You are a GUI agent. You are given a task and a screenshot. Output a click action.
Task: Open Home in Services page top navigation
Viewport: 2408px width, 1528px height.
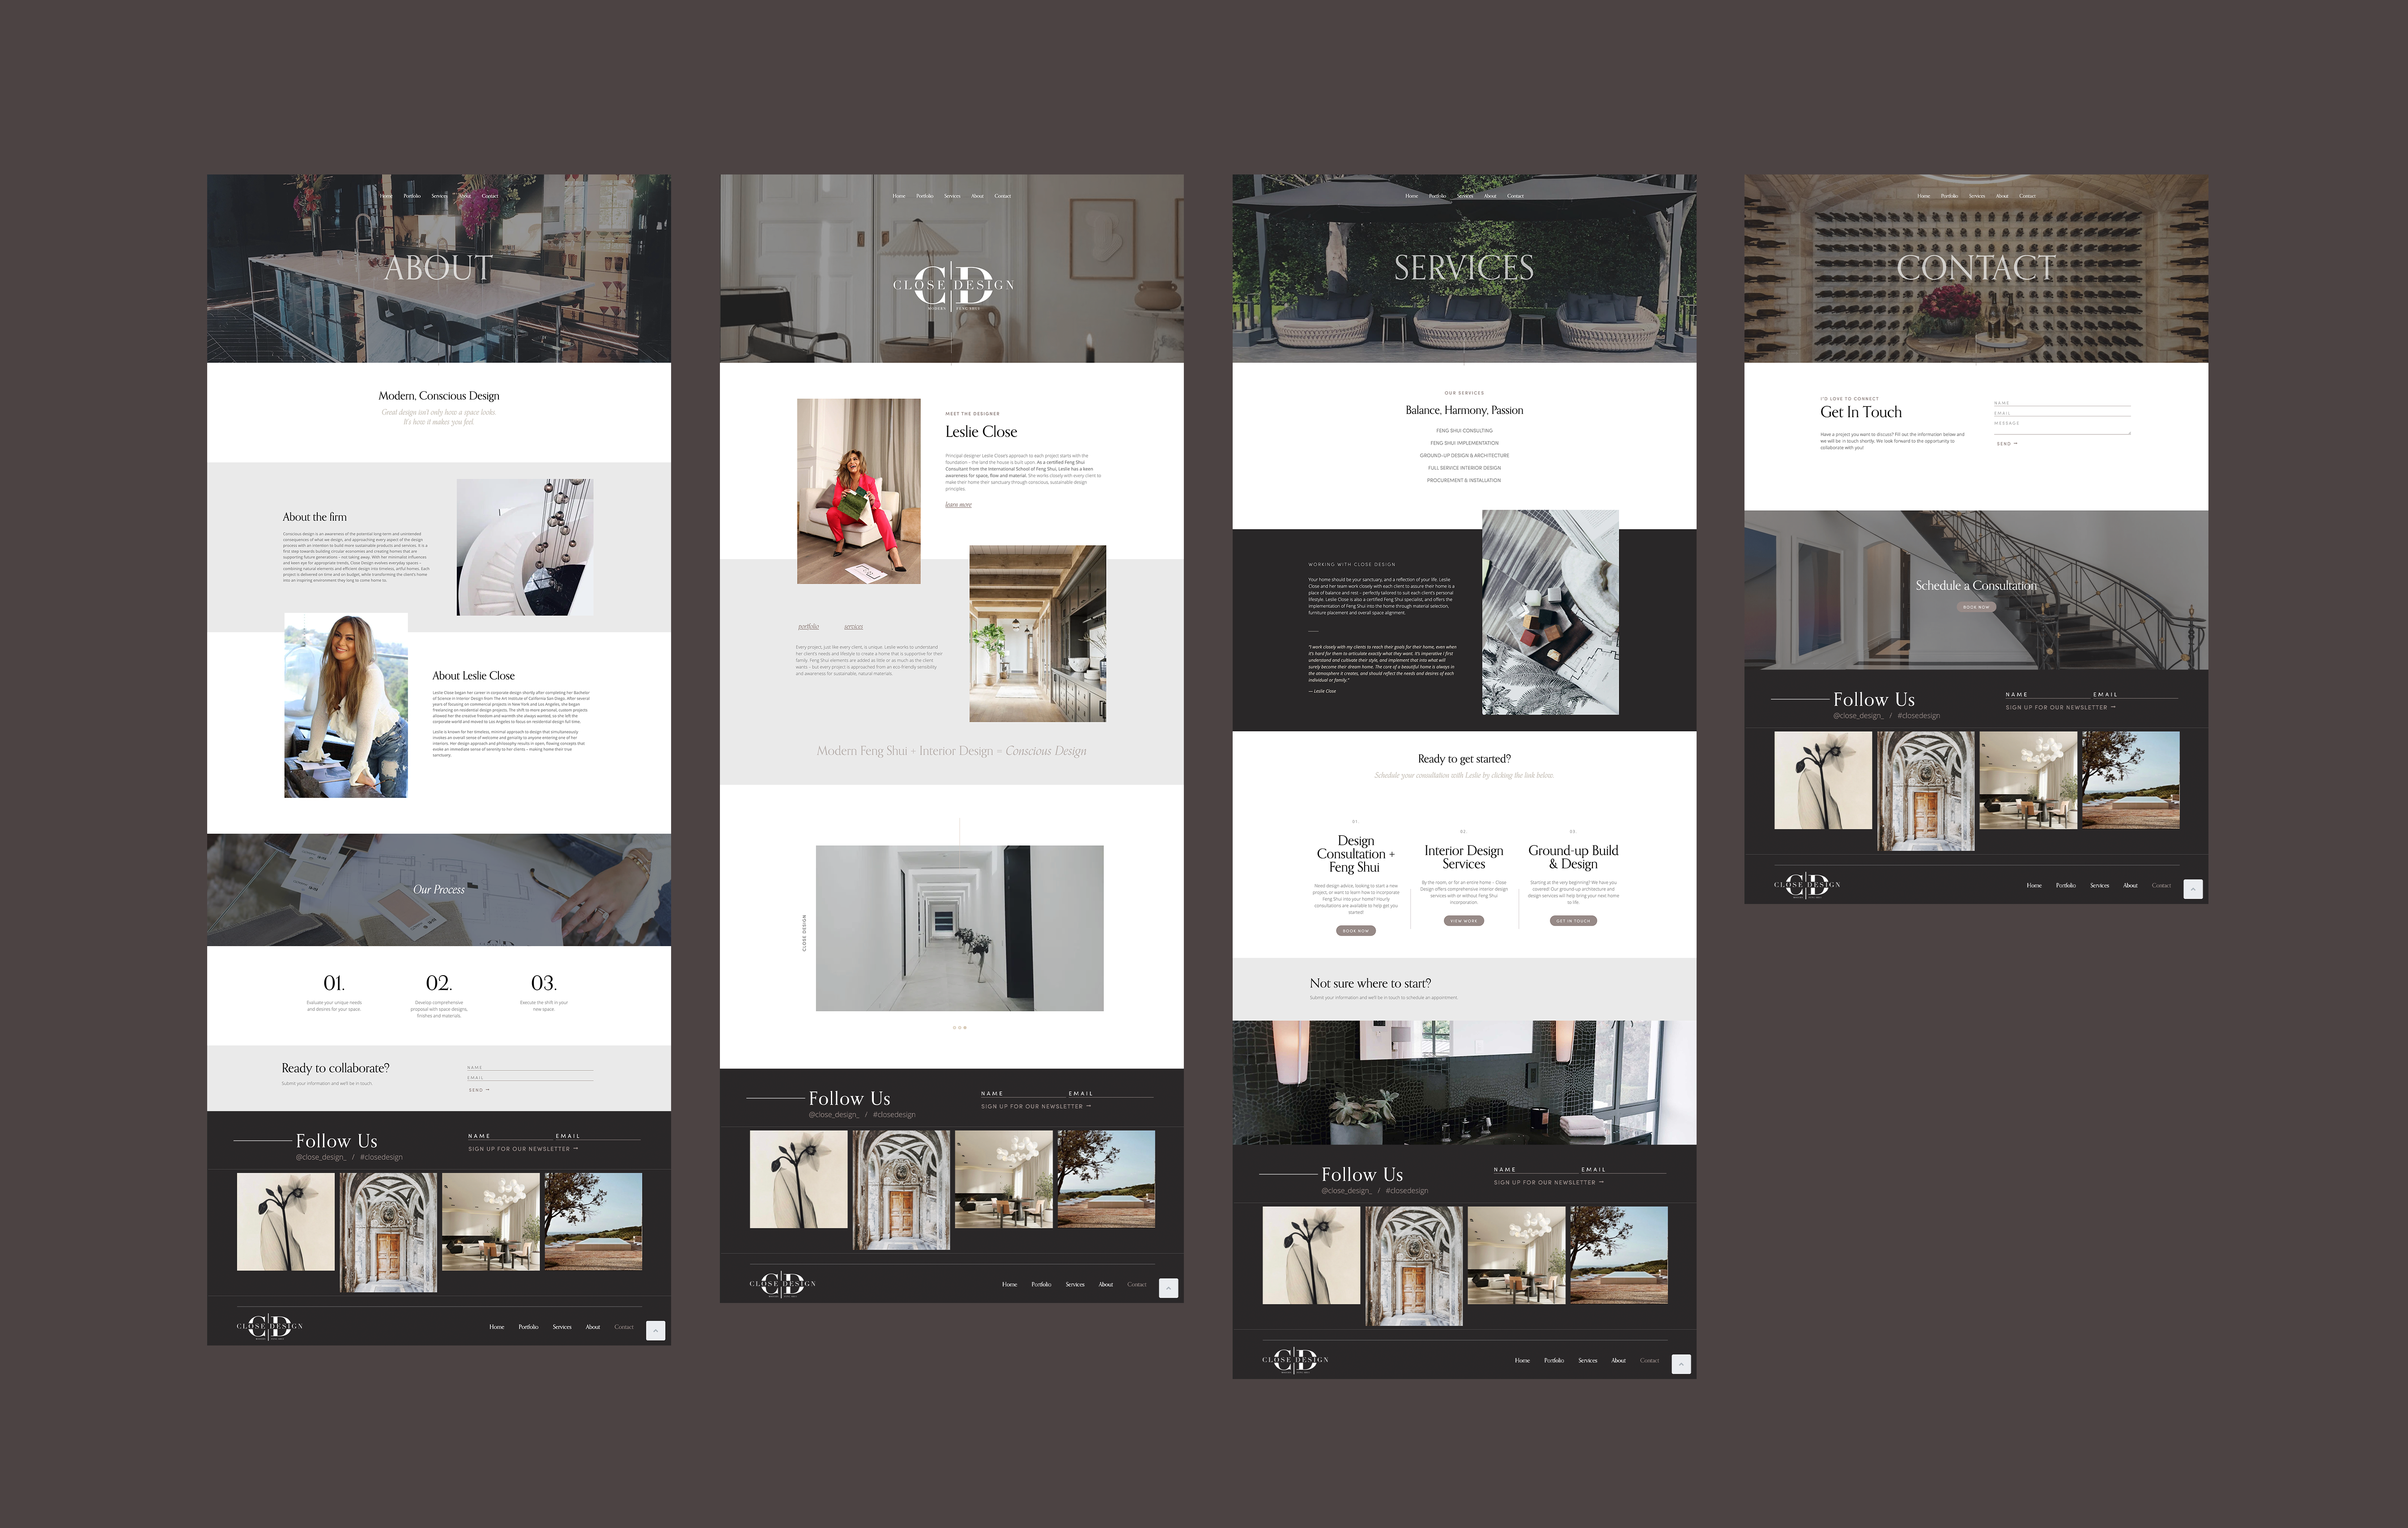(1411, 196)
